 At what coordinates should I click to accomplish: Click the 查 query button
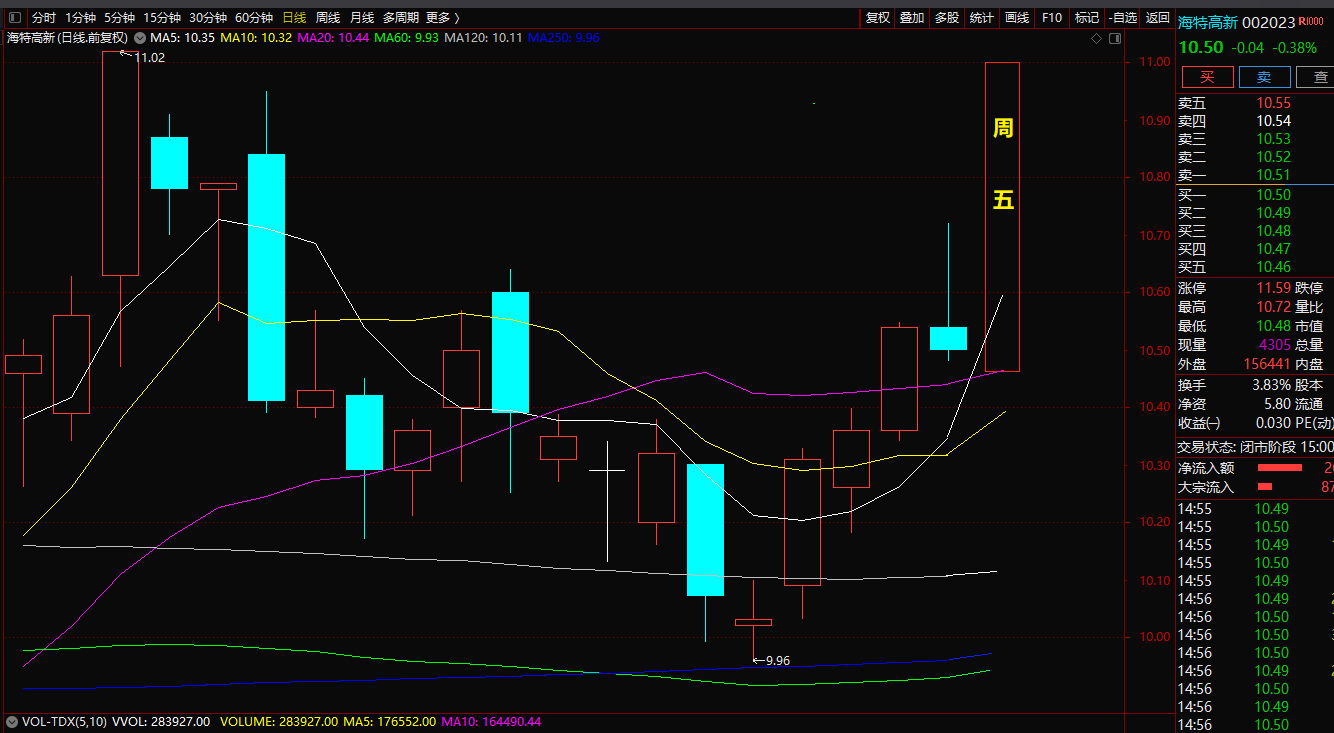1316,77
